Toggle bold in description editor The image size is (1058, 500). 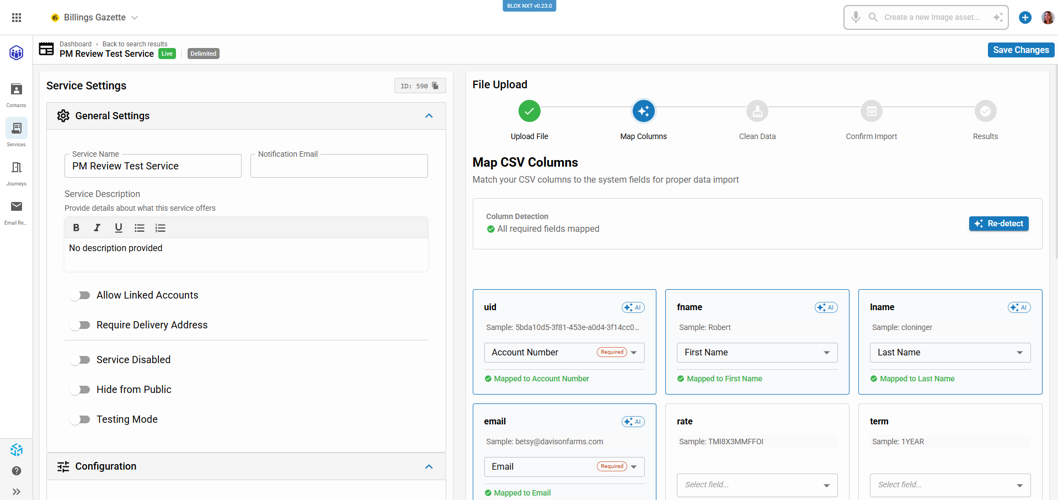76,228
